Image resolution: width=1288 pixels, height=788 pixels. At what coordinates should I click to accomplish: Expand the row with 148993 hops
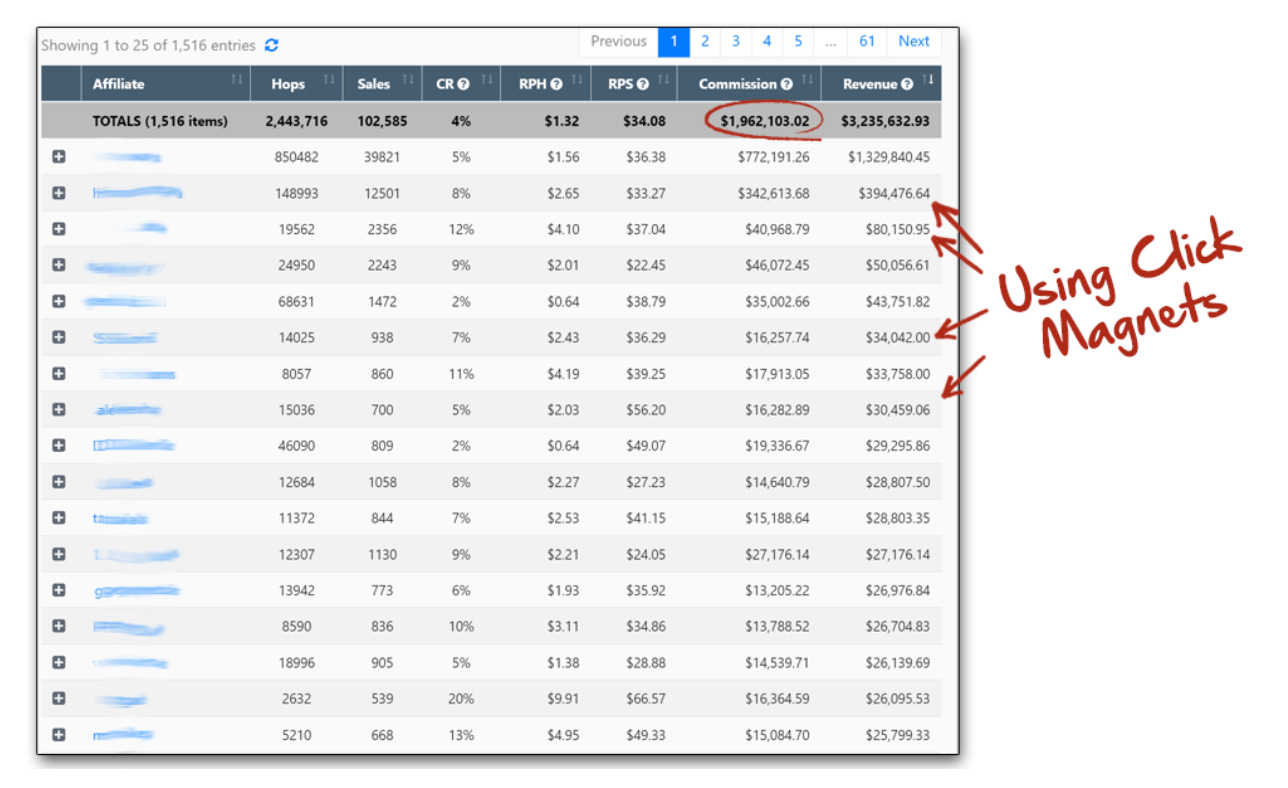59,193
